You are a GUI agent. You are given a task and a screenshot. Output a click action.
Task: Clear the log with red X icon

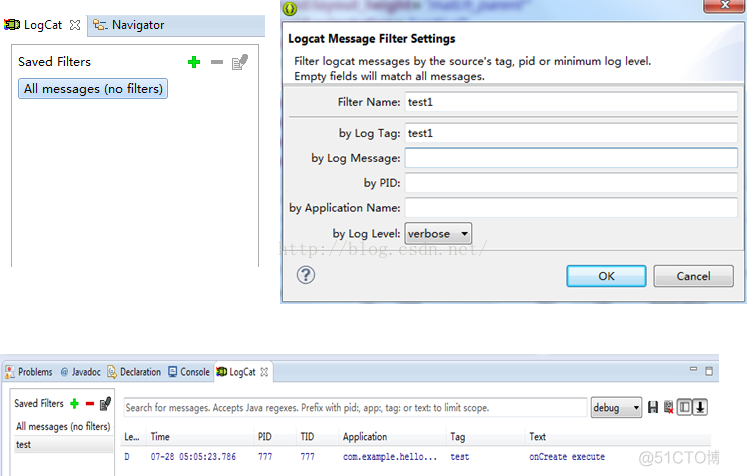[668, 407]
